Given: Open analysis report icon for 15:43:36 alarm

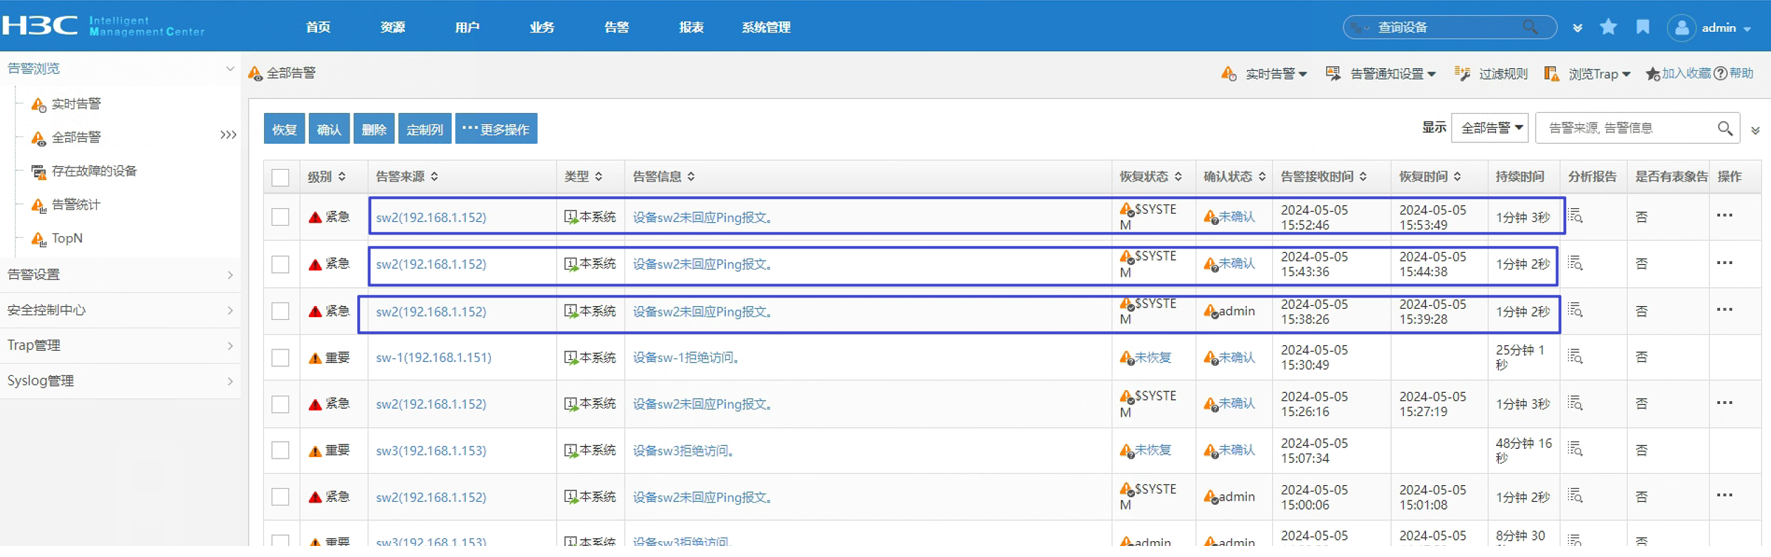Looking at the screenshot, I should click(1576, 263).
